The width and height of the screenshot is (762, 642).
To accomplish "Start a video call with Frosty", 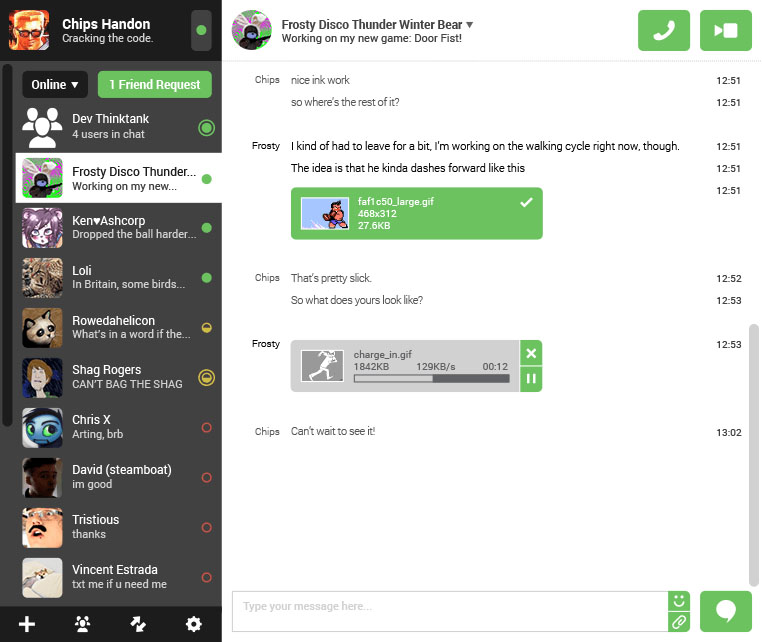I will [x=726, y=30].
